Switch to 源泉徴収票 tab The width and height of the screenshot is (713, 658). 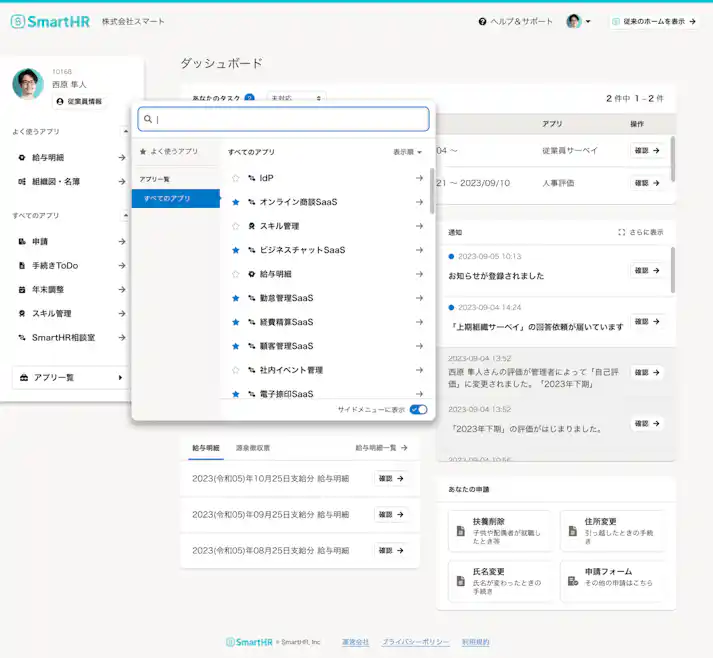pyautogui.click(x=253, y=448)
